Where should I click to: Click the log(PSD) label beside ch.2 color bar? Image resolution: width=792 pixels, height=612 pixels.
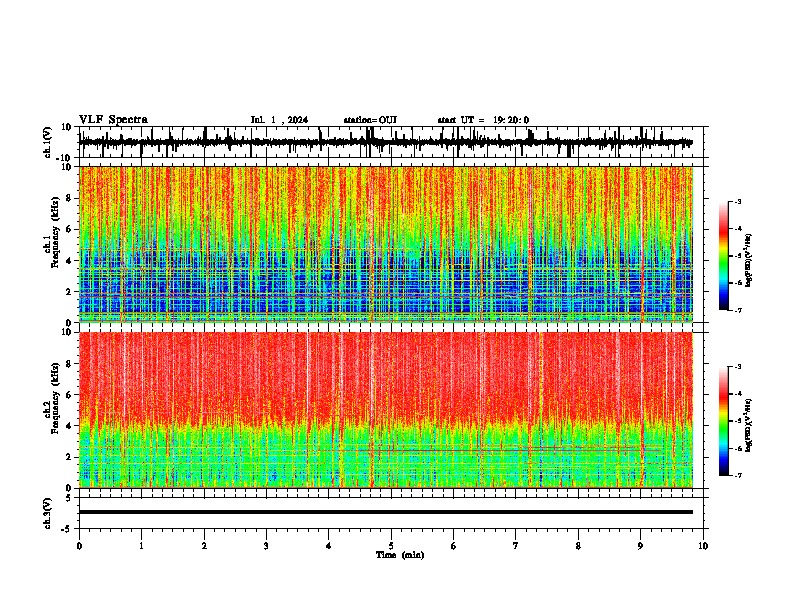click(x=749, y=425)
